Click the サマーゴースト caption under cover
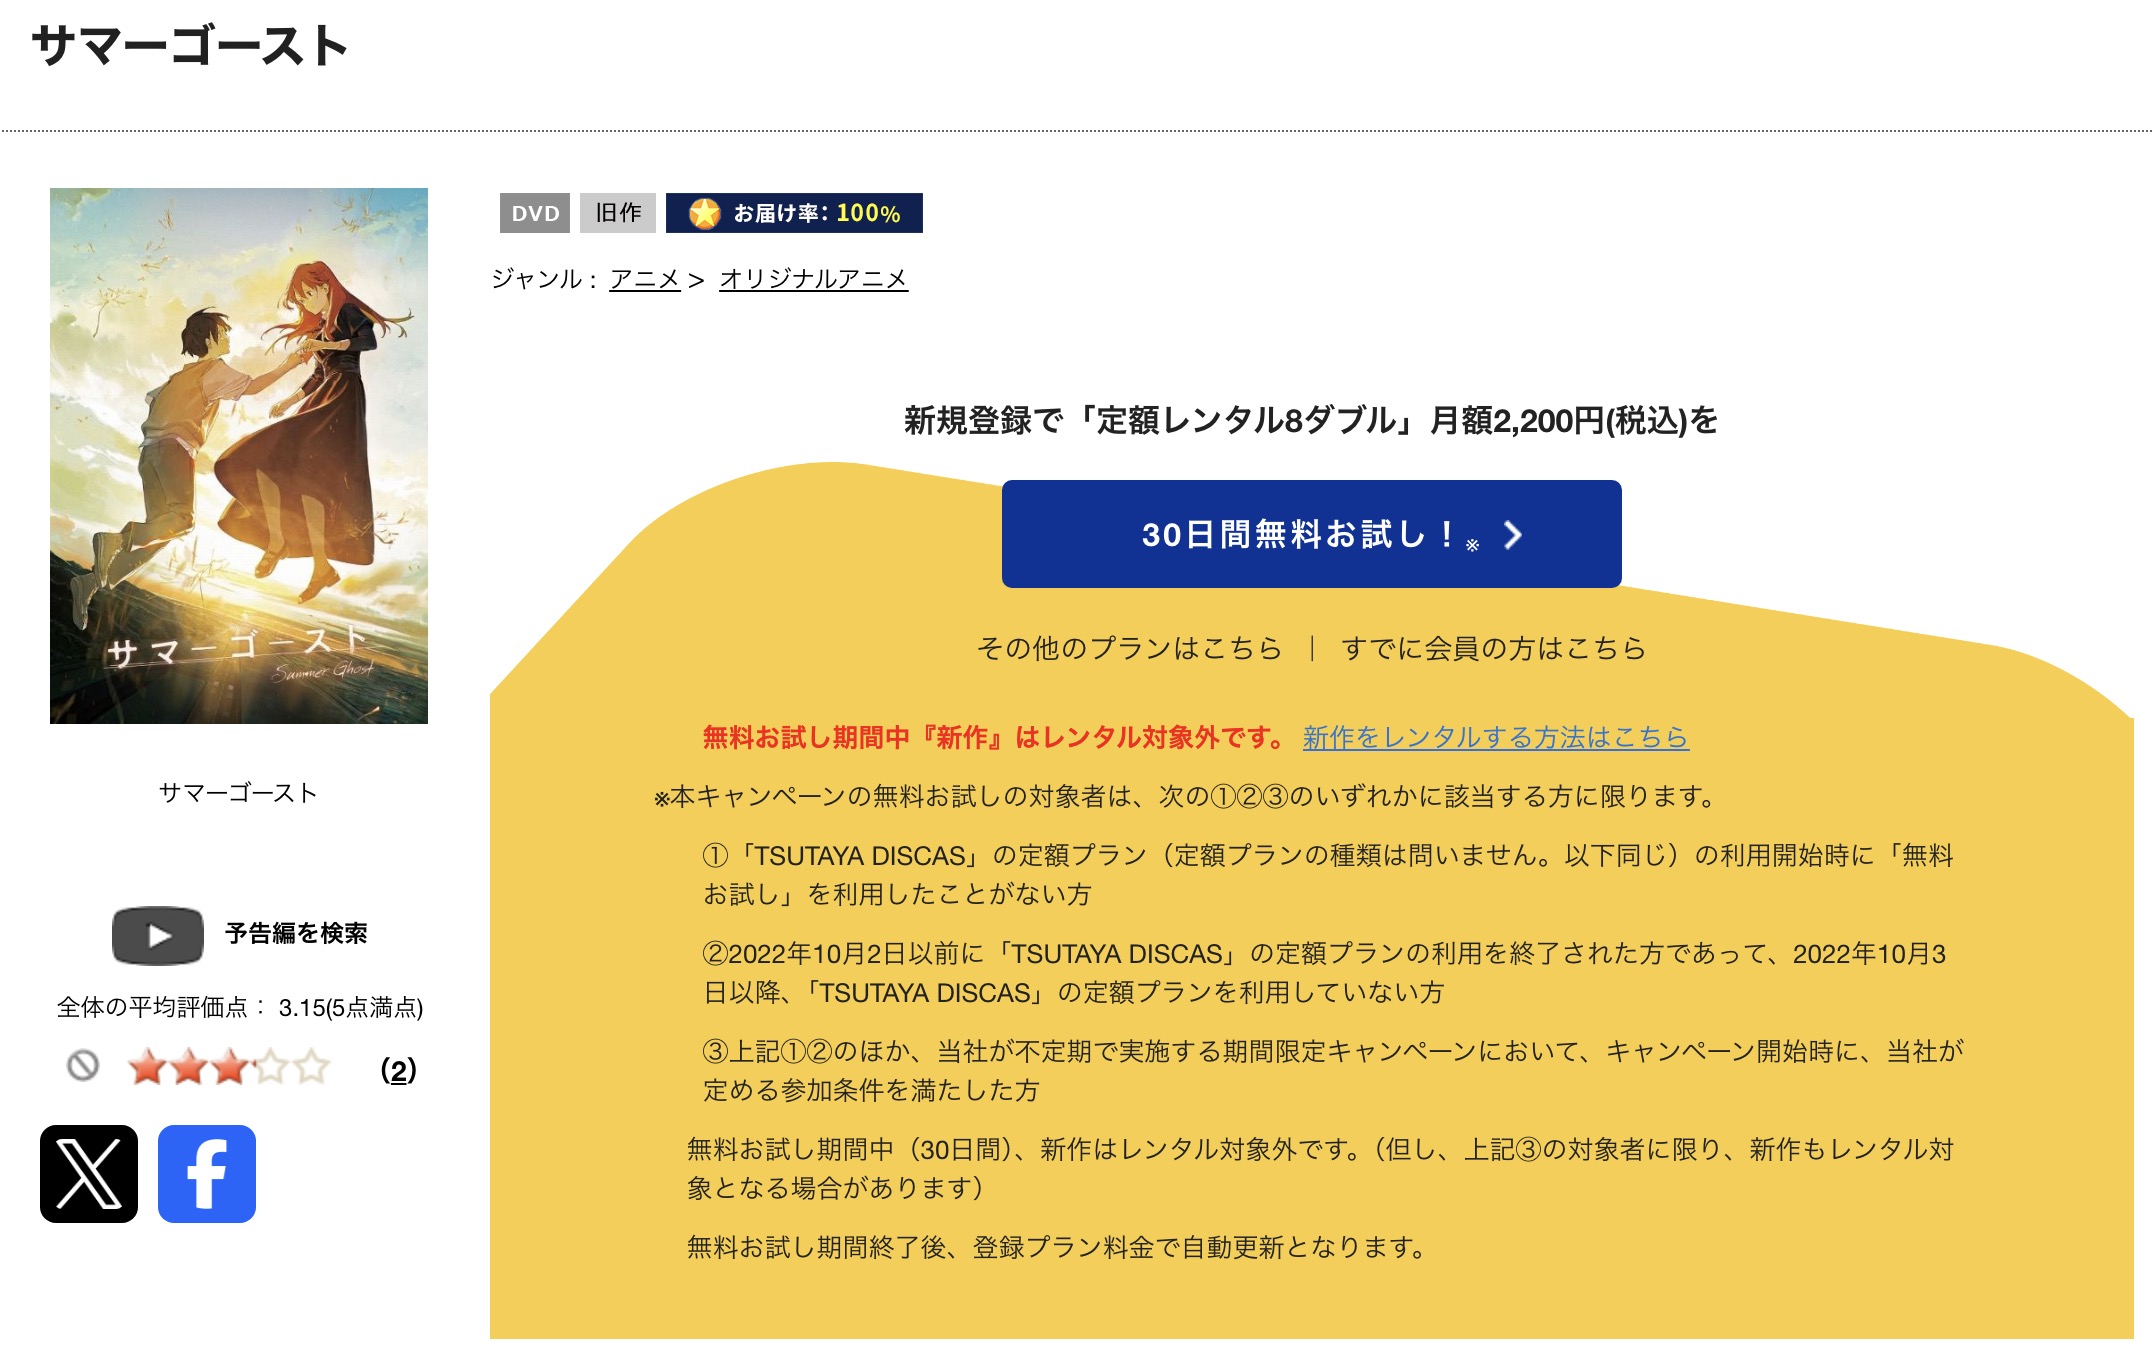The width and height of the screenshot is (2152, 1358). coord(238,793)
